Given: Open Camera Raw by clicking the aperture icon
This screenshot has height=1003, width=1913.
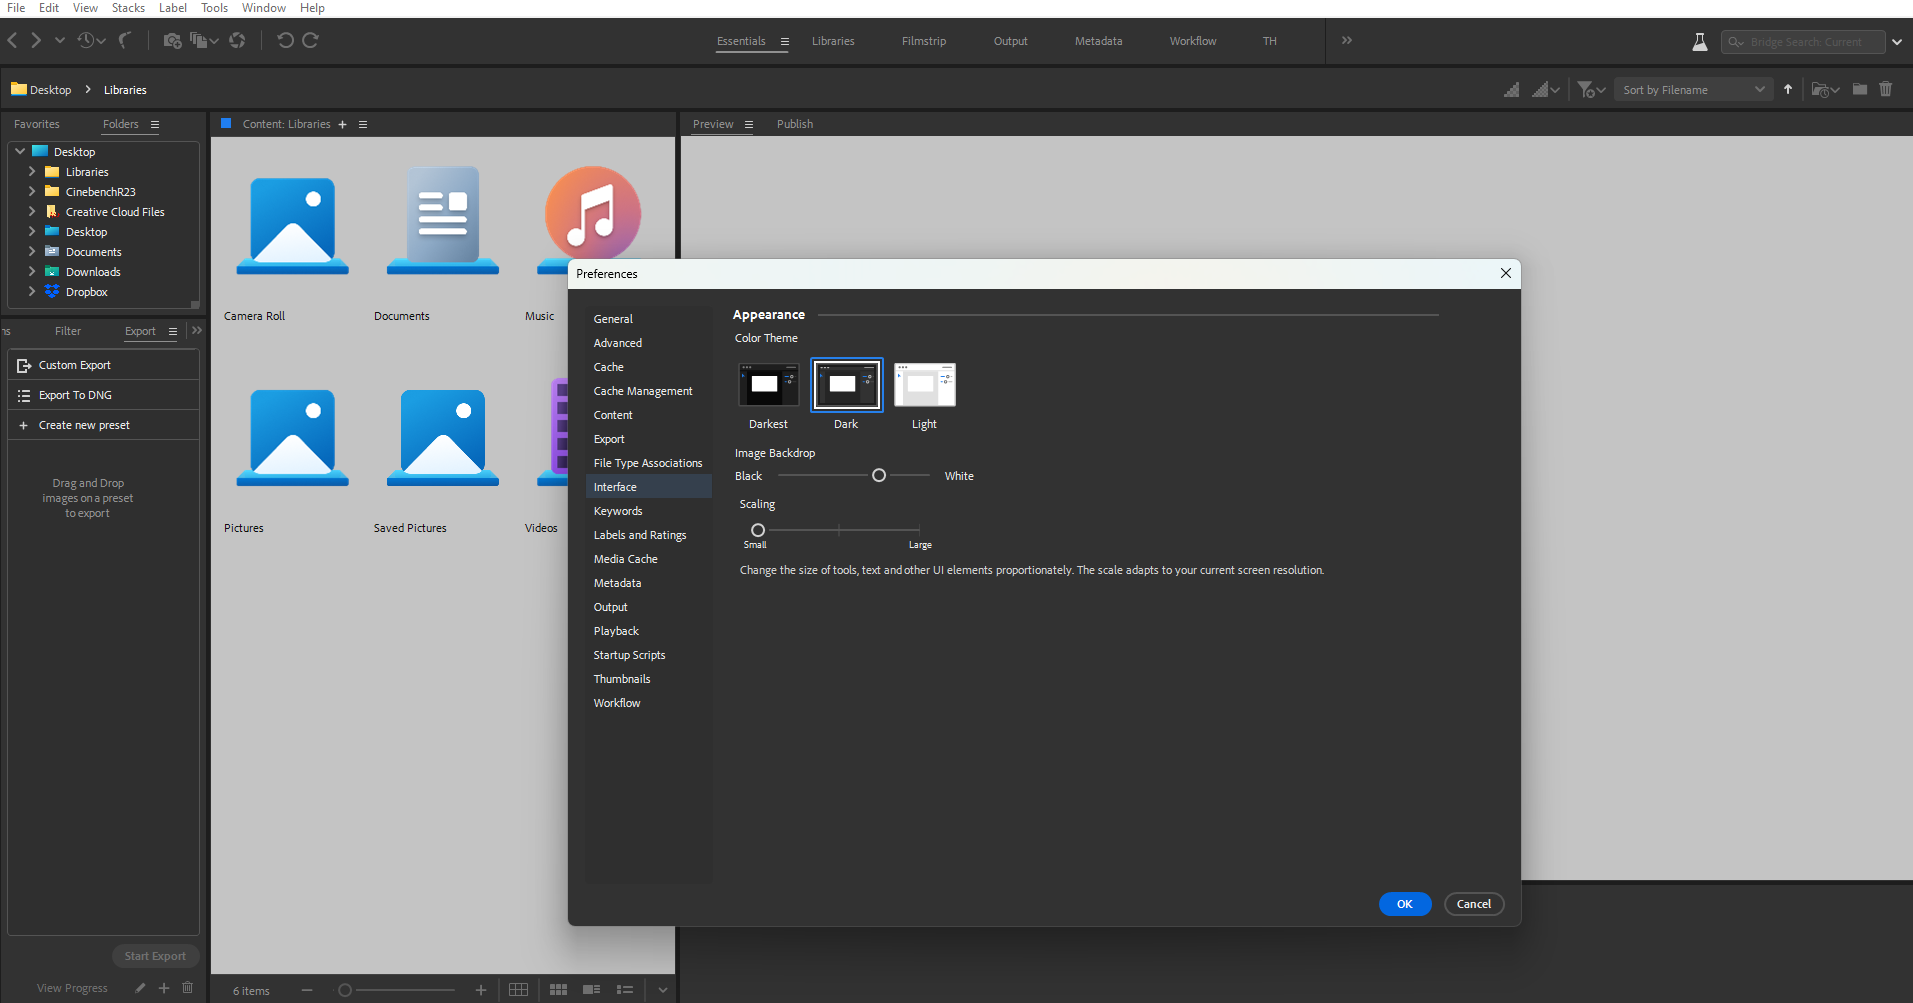Looking at the screenshot, I should pos(237,40).
